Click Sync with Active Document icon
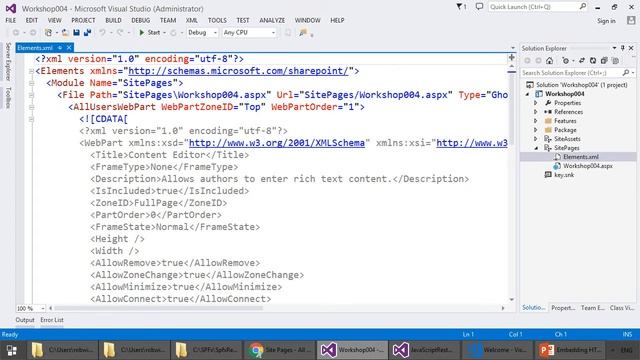This screenshot has height=360, width=640. [582, 60]
